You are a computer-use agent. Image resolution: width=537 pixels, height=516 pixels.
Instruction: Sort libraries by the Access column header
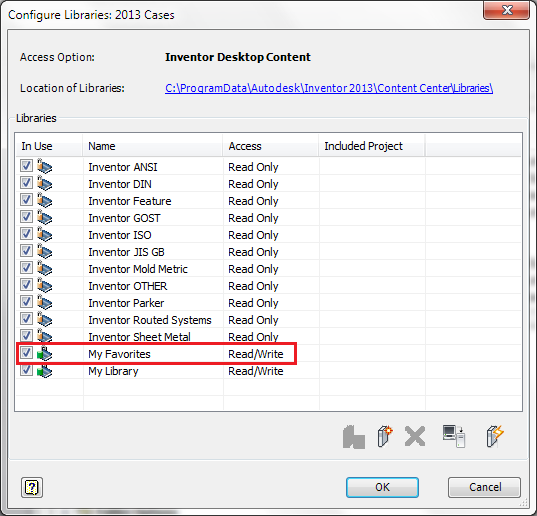coord(271,146)
